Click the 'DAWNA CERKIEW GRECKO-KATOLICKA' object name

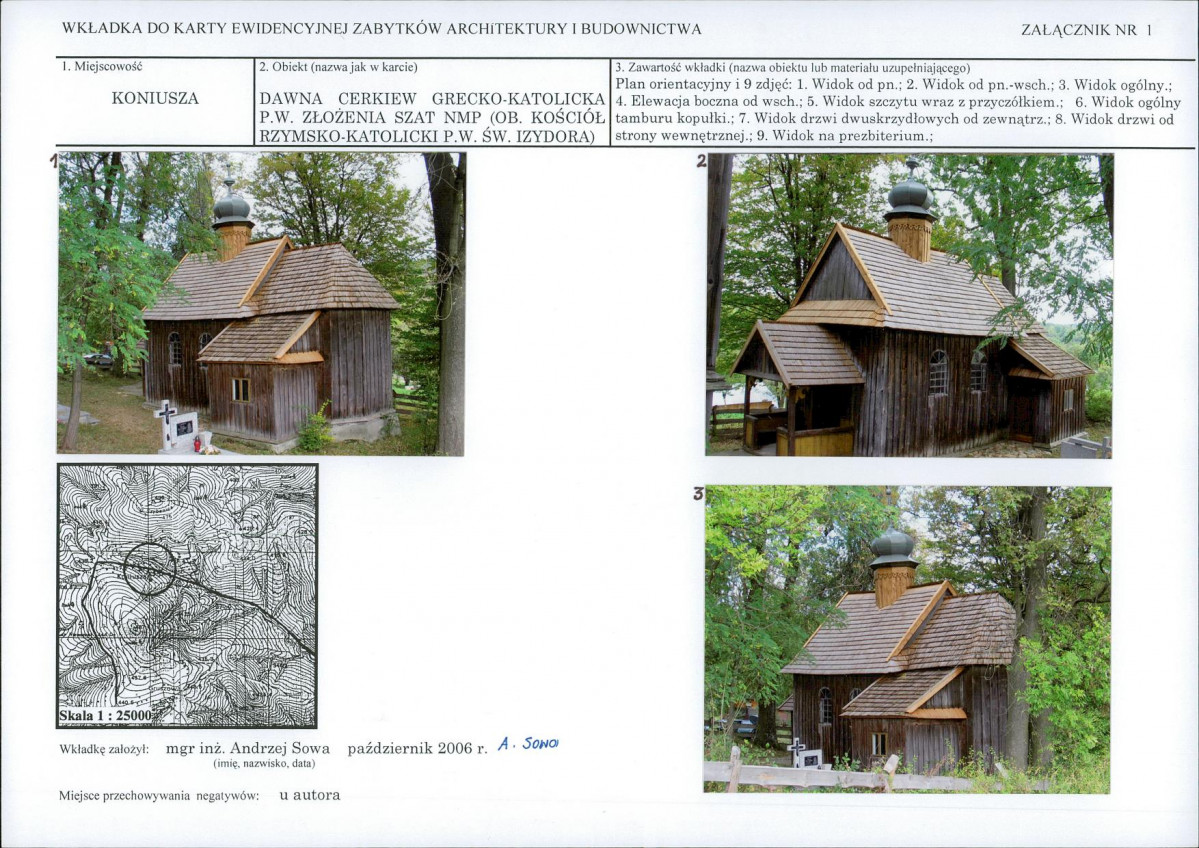click(432, 99)
